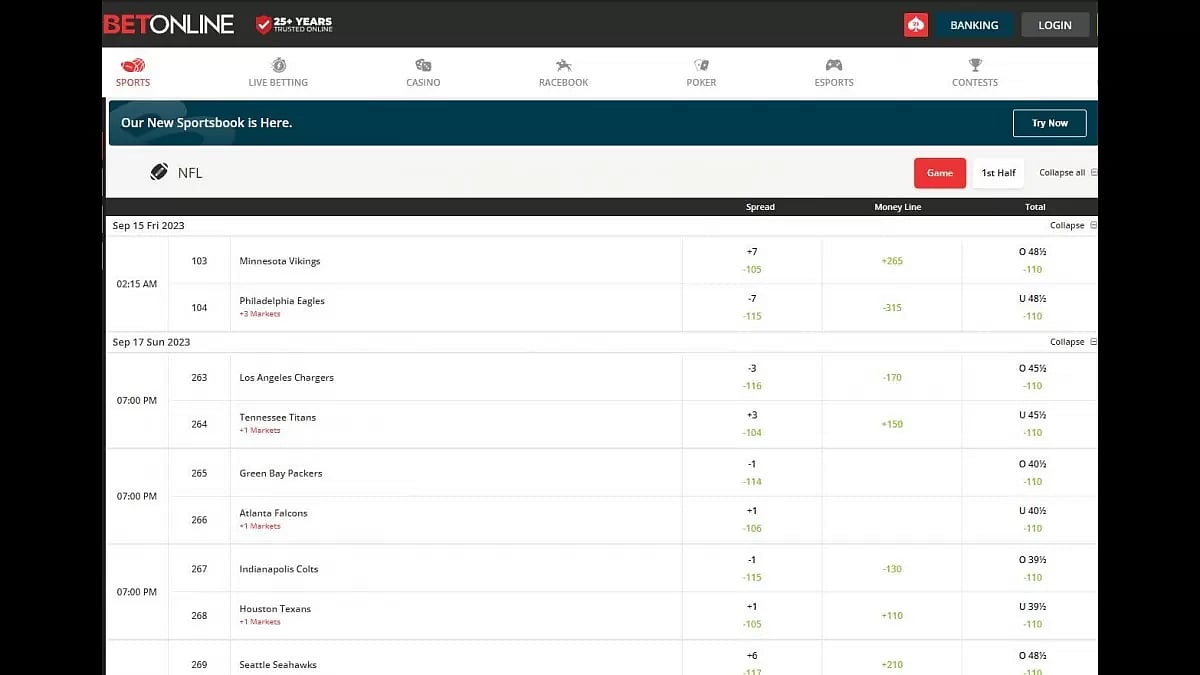Screen dimensions: 1200x675
Task: Click the red poker spade icon
Action: click(916, 25)
